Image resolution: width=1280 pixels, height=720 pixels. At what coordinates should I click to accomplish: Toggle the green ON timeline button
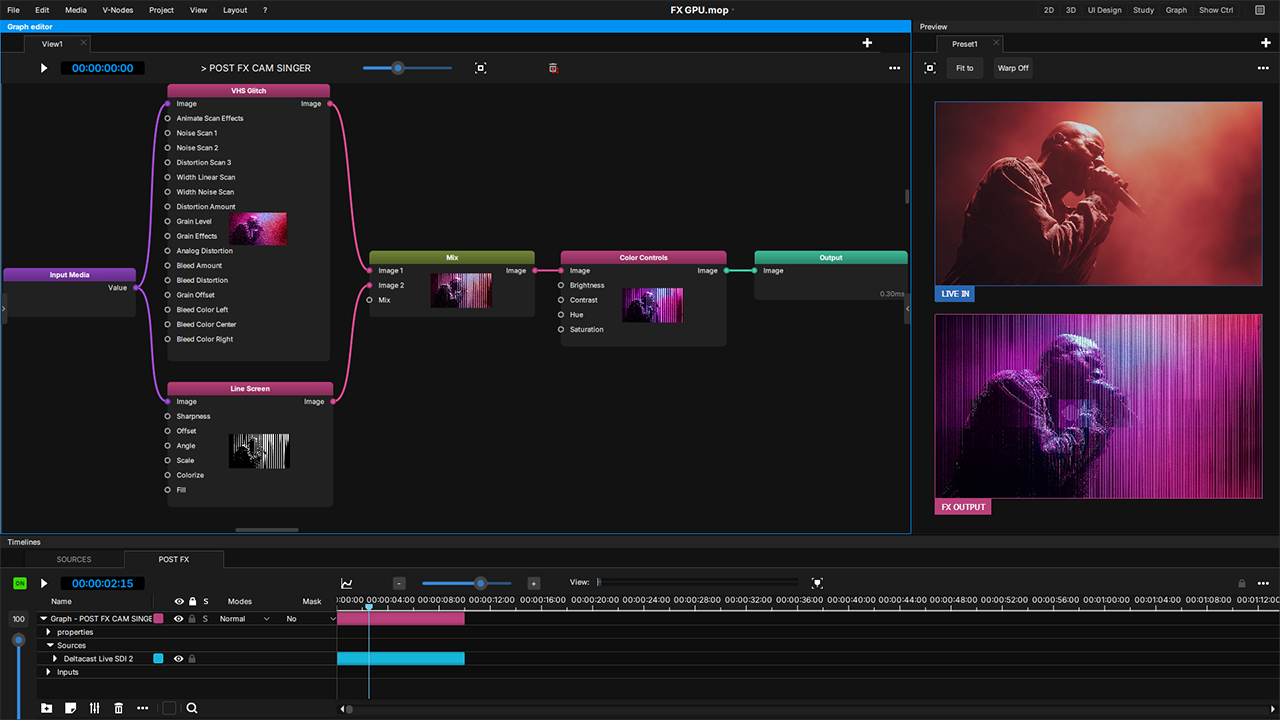click(x=20, y=583)
